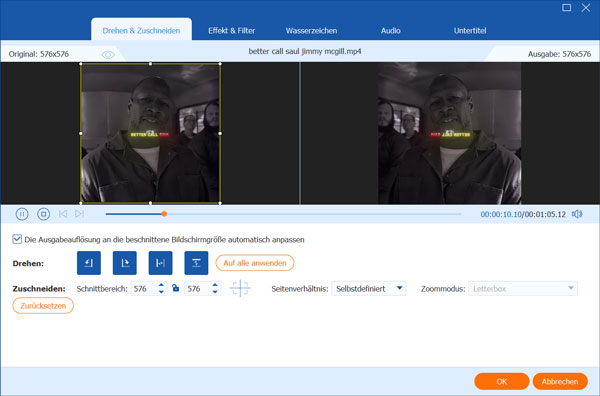Viewport: 600px width, 396px height.
Task: Toggle the aspect ratio lock icon
Action: click(x=176, y=288)
